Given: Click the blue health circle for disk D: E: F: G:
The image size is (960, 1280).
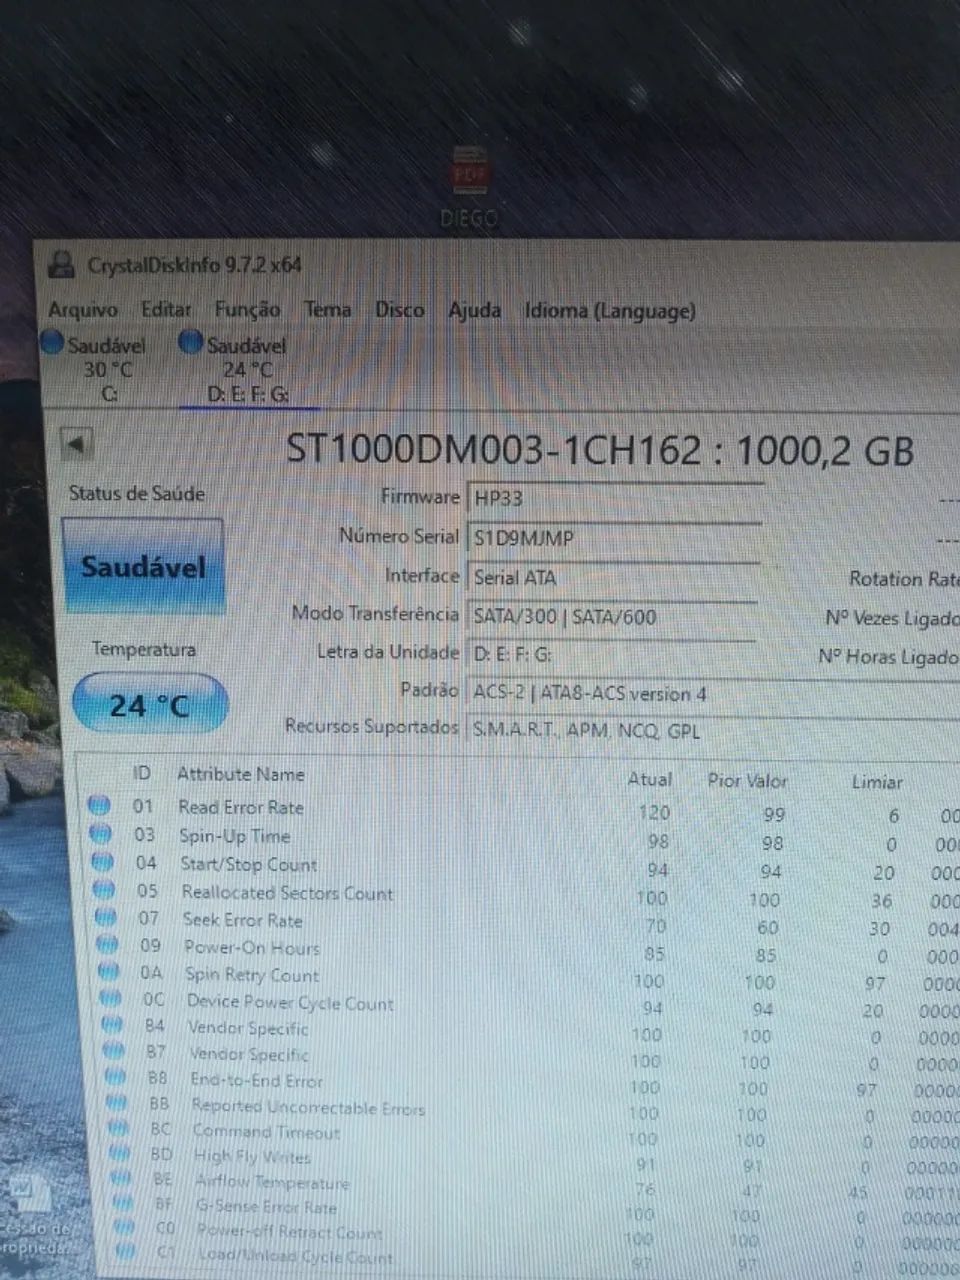Looking at the screenshot, I should coord(191,343).
